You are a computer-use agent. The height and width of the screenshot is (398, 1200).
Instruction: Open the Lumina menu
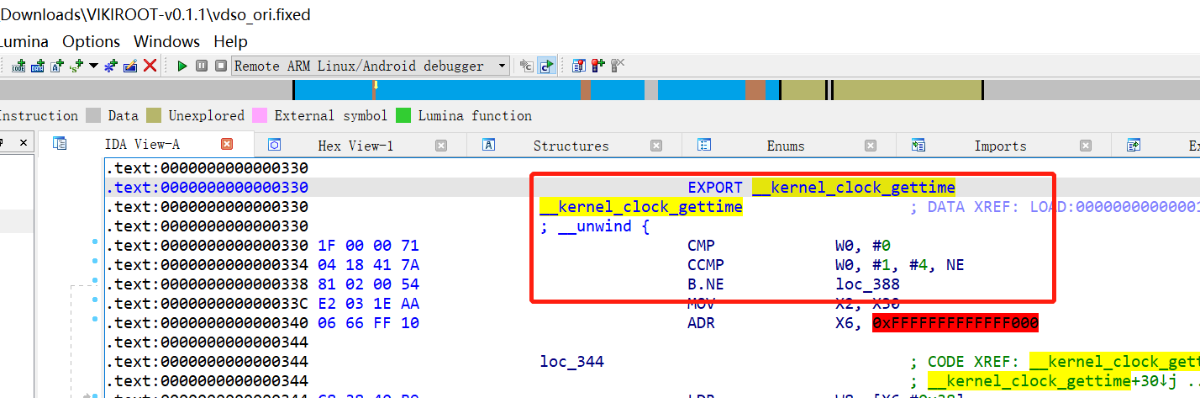[23, 41]
